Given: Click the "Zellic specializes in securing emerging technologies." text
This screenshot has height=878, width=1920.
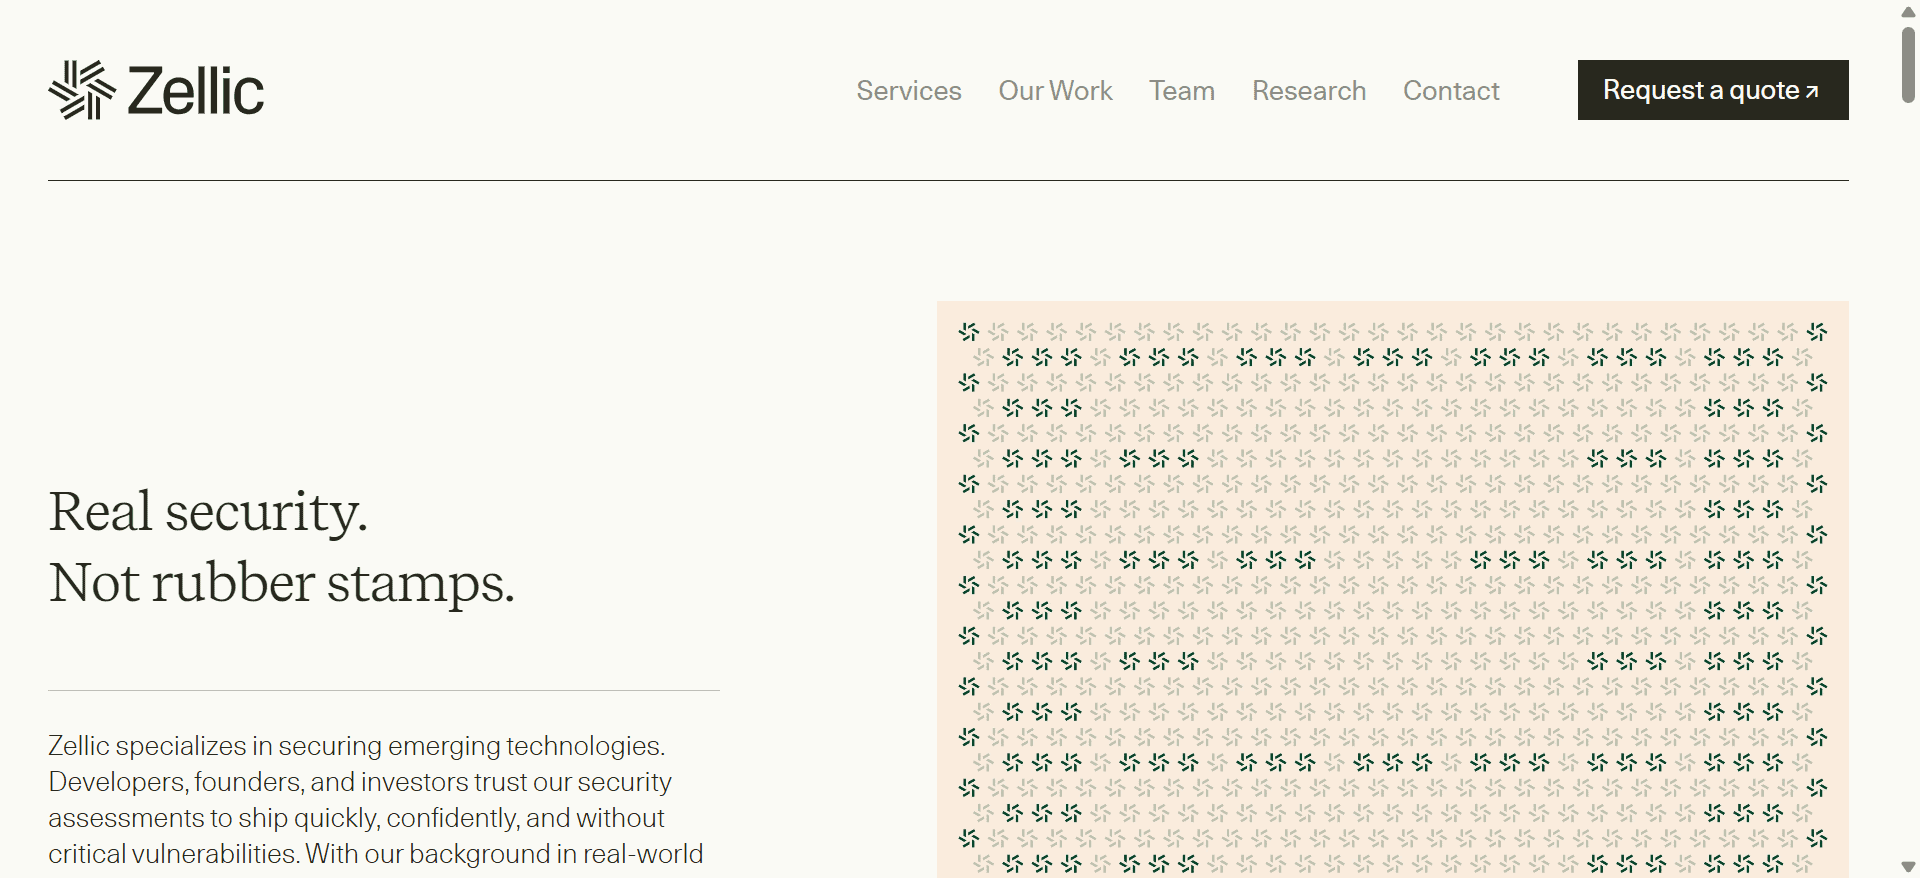Looking at the screenshot, I should (357, 746).
